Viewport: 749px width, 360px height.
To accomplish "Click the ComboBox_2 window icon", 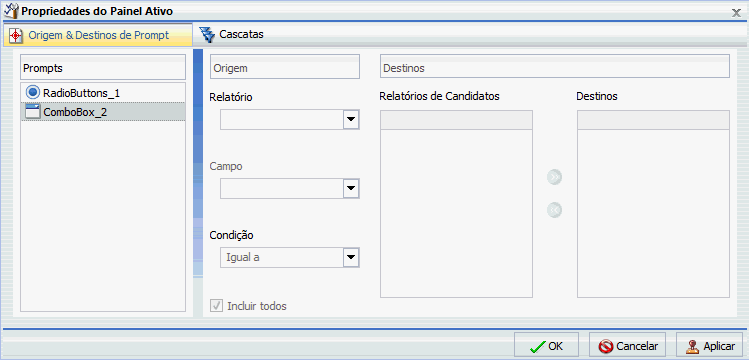I will pos(32,112).
